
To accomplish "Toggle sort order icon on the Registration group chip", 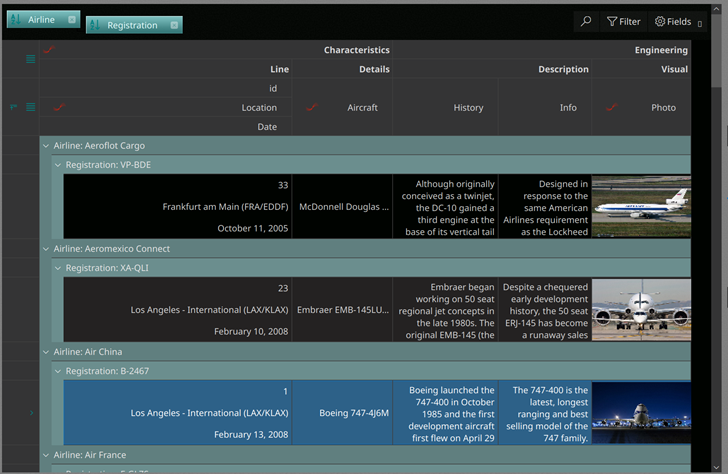I will coord(95,25).
